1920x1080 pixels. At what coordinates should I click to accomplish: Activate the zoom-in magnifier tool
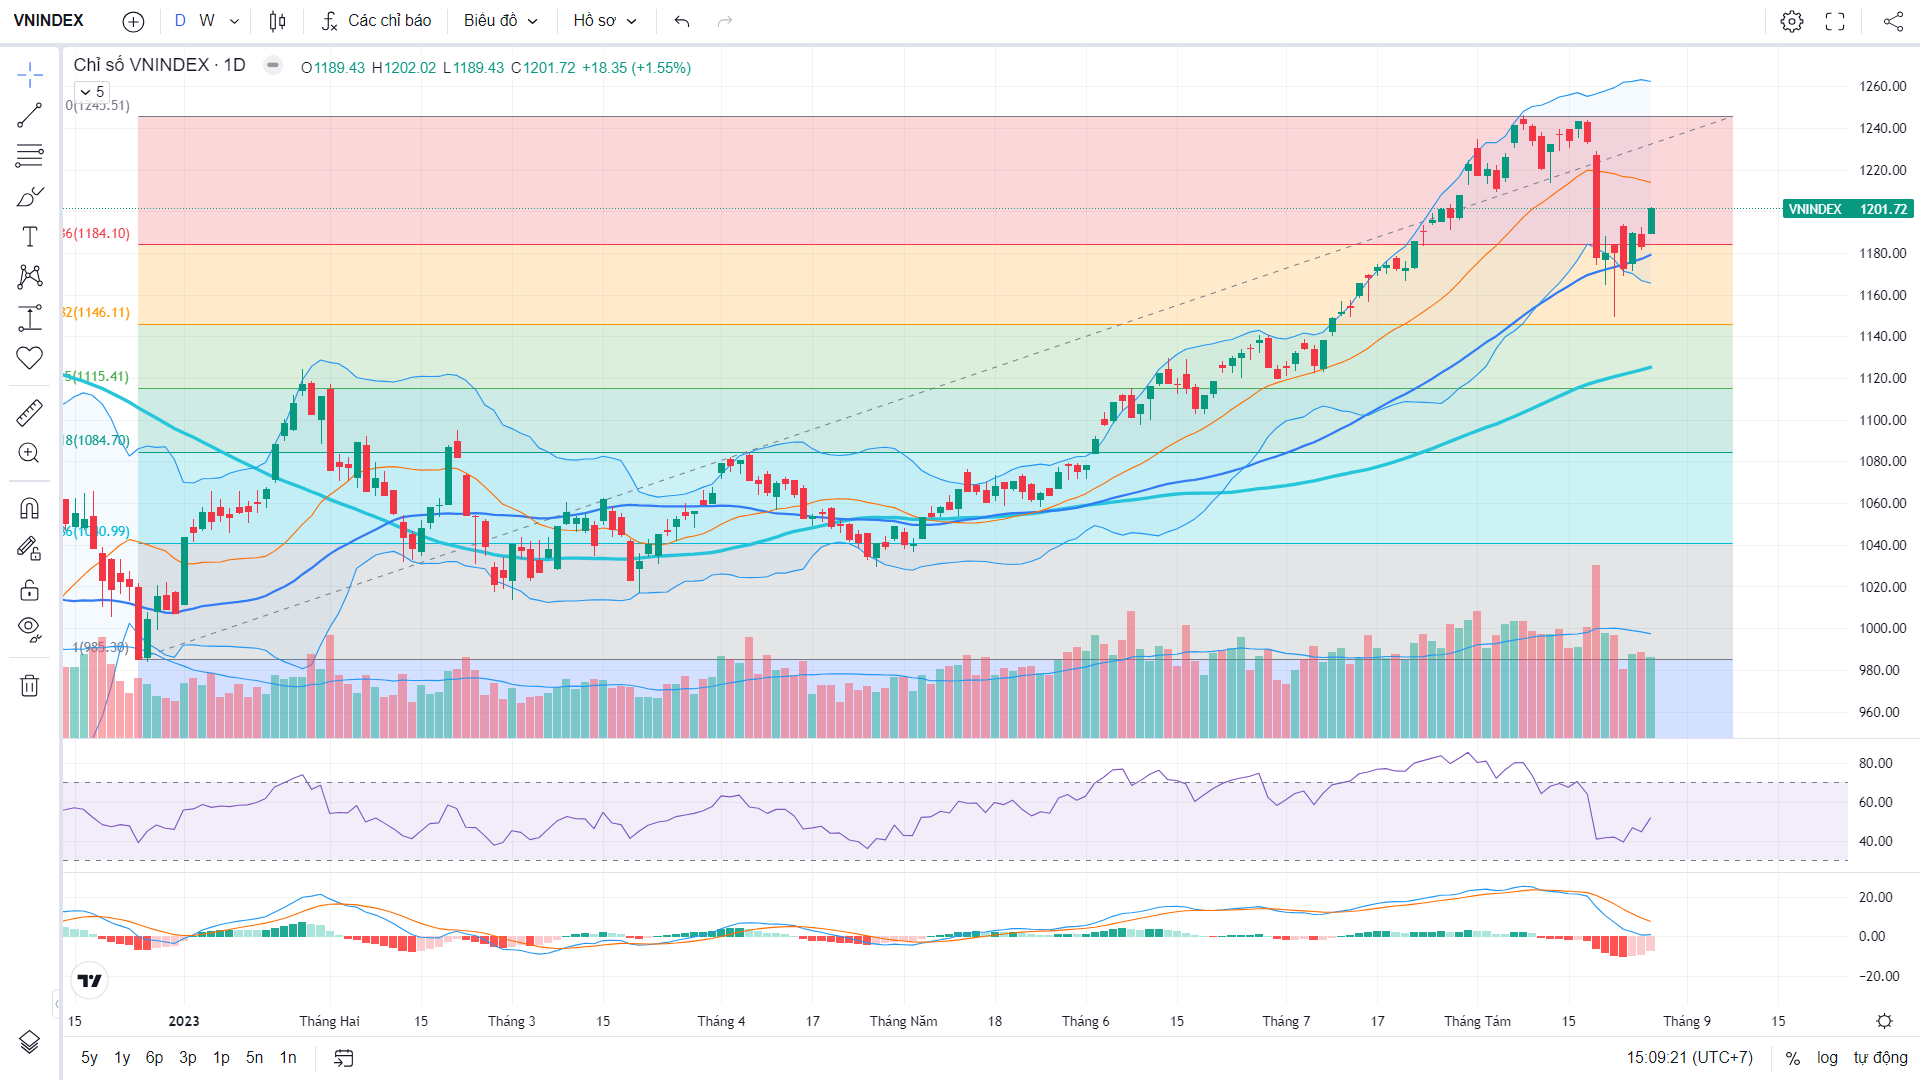coord(30,453)
